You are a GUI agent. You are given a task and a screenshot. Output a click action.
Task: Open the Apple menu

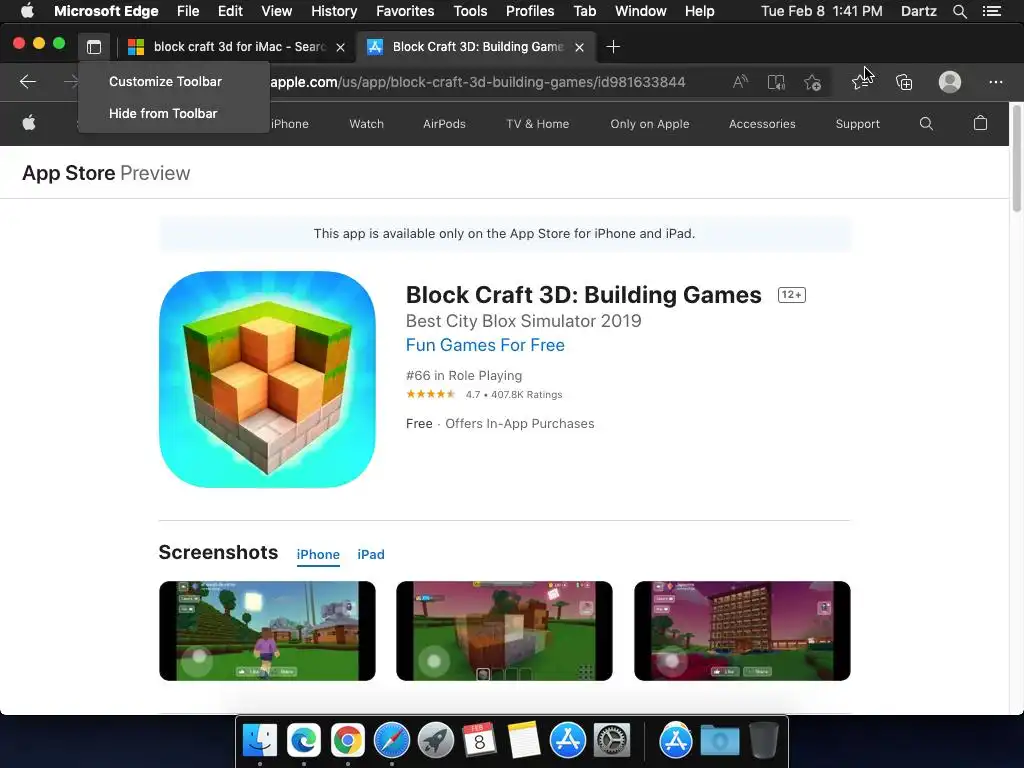(27, 11)
